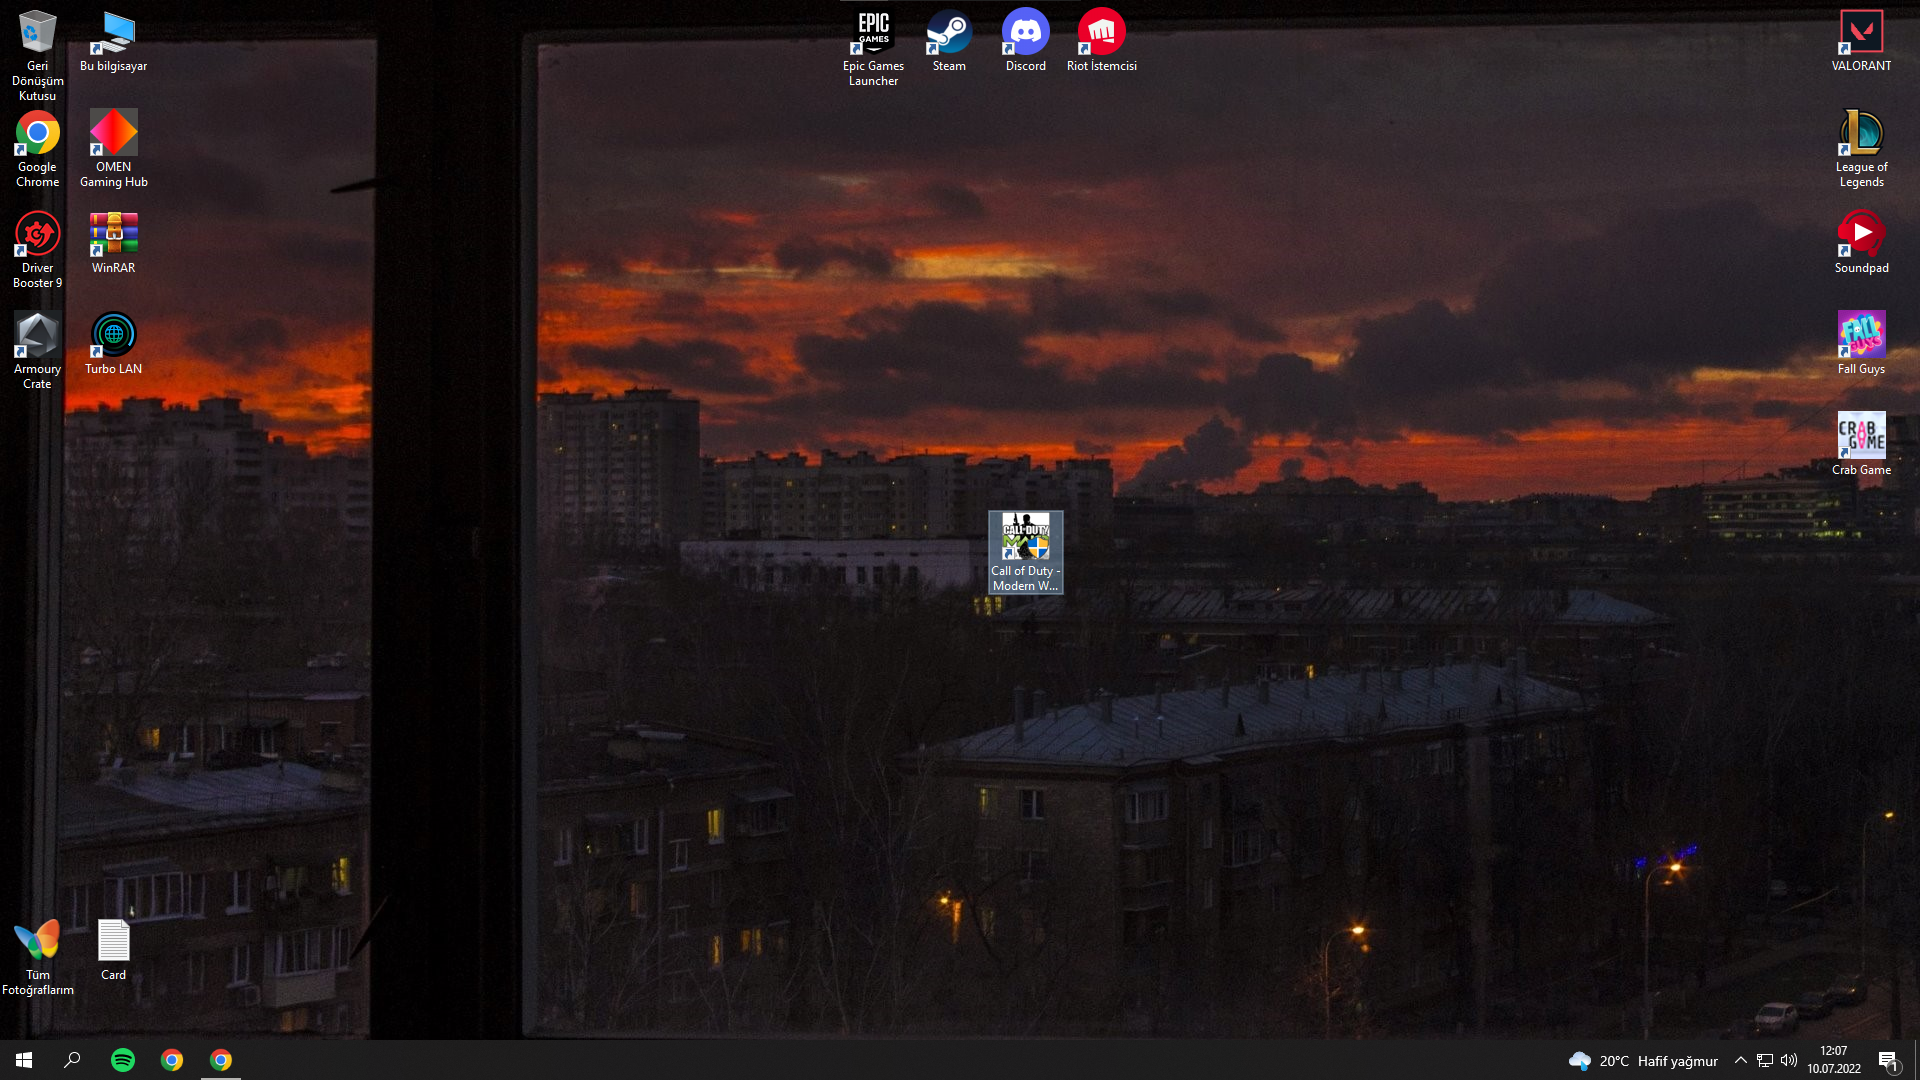Click the taskbar search magnifier

(x=72, y=1060)
